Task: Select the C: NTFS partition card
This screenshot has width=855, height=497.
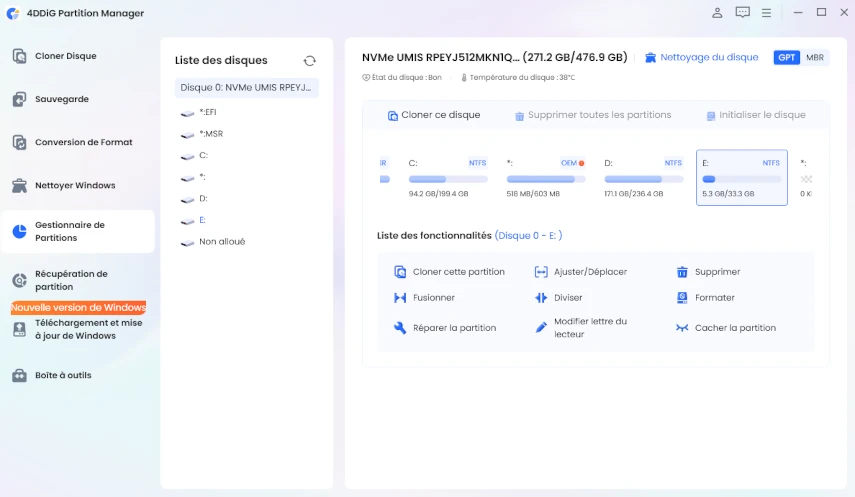Action: tap(448, 178)
